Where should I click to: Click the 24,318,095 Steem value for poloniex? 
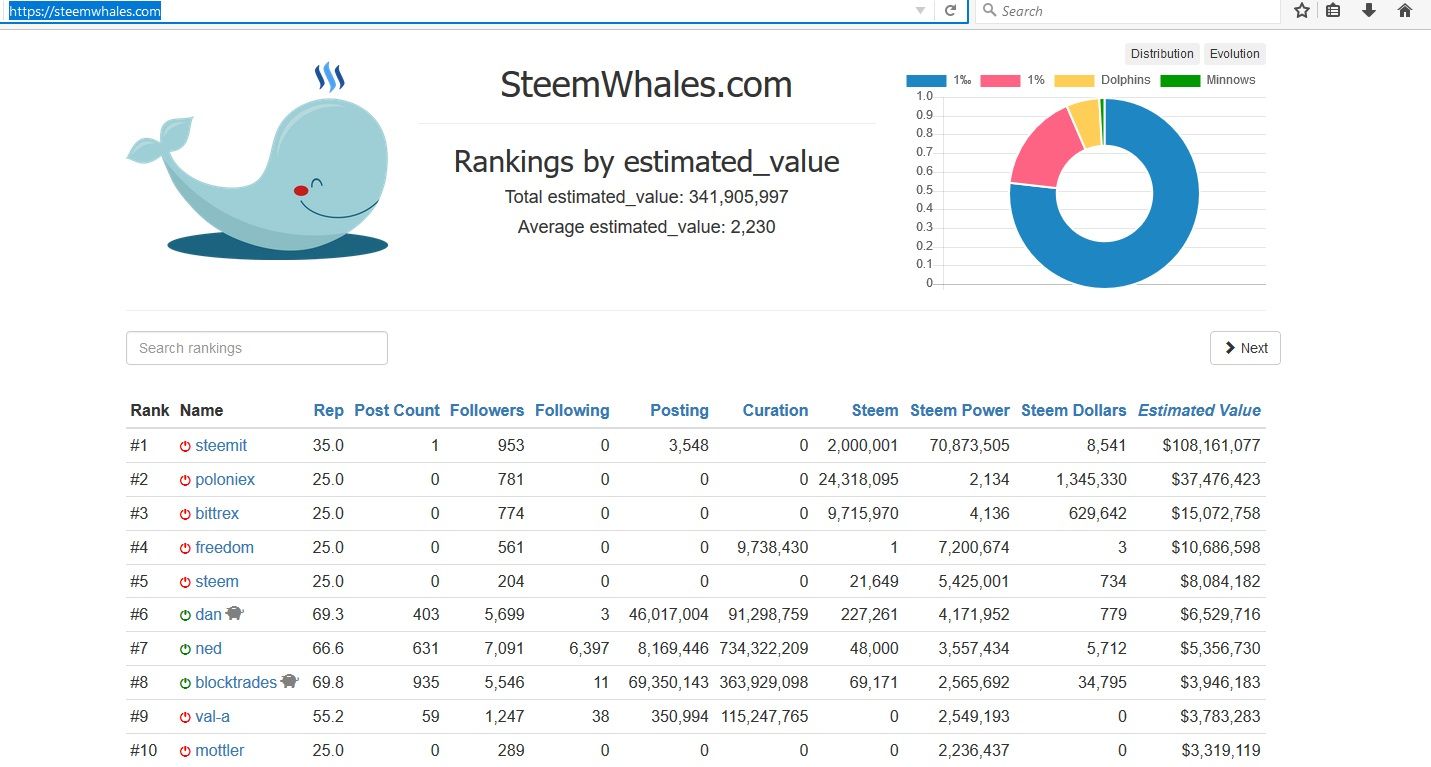pos(858,479)
